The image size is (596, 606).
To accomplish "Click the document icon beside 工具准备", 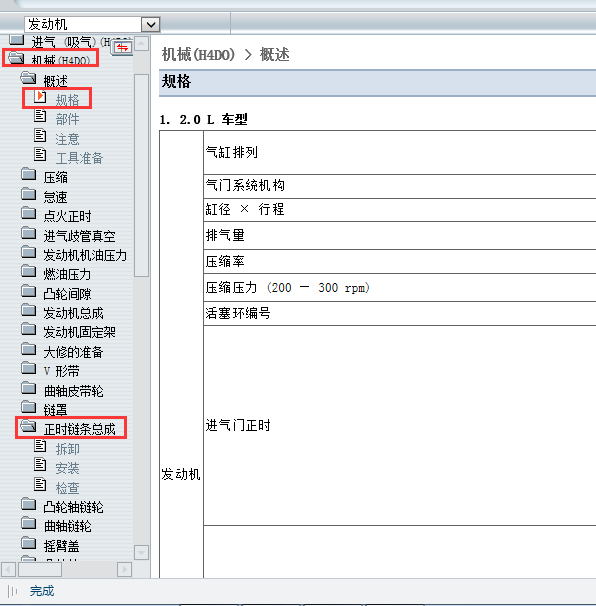I will (x=40, y=155).
